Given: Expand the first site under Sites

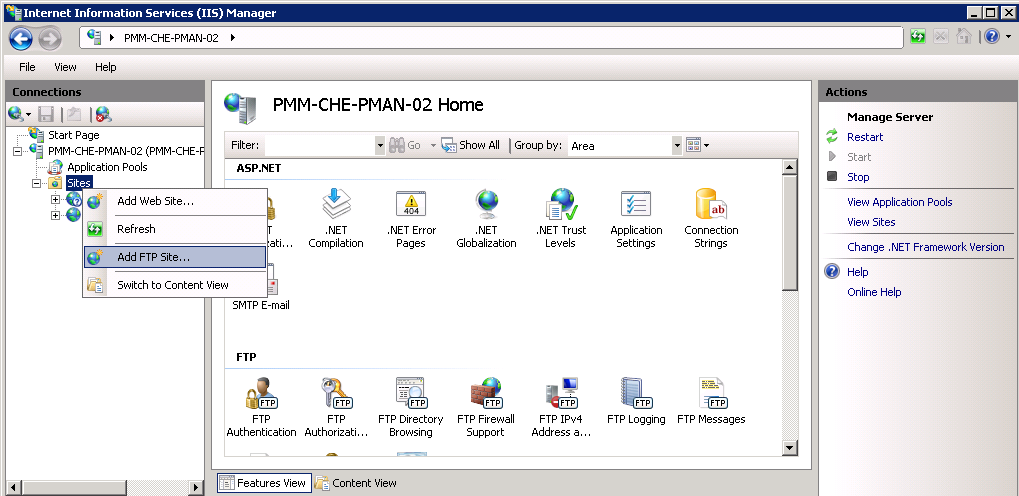Looking at the screenshot, I should pos(55,199).
